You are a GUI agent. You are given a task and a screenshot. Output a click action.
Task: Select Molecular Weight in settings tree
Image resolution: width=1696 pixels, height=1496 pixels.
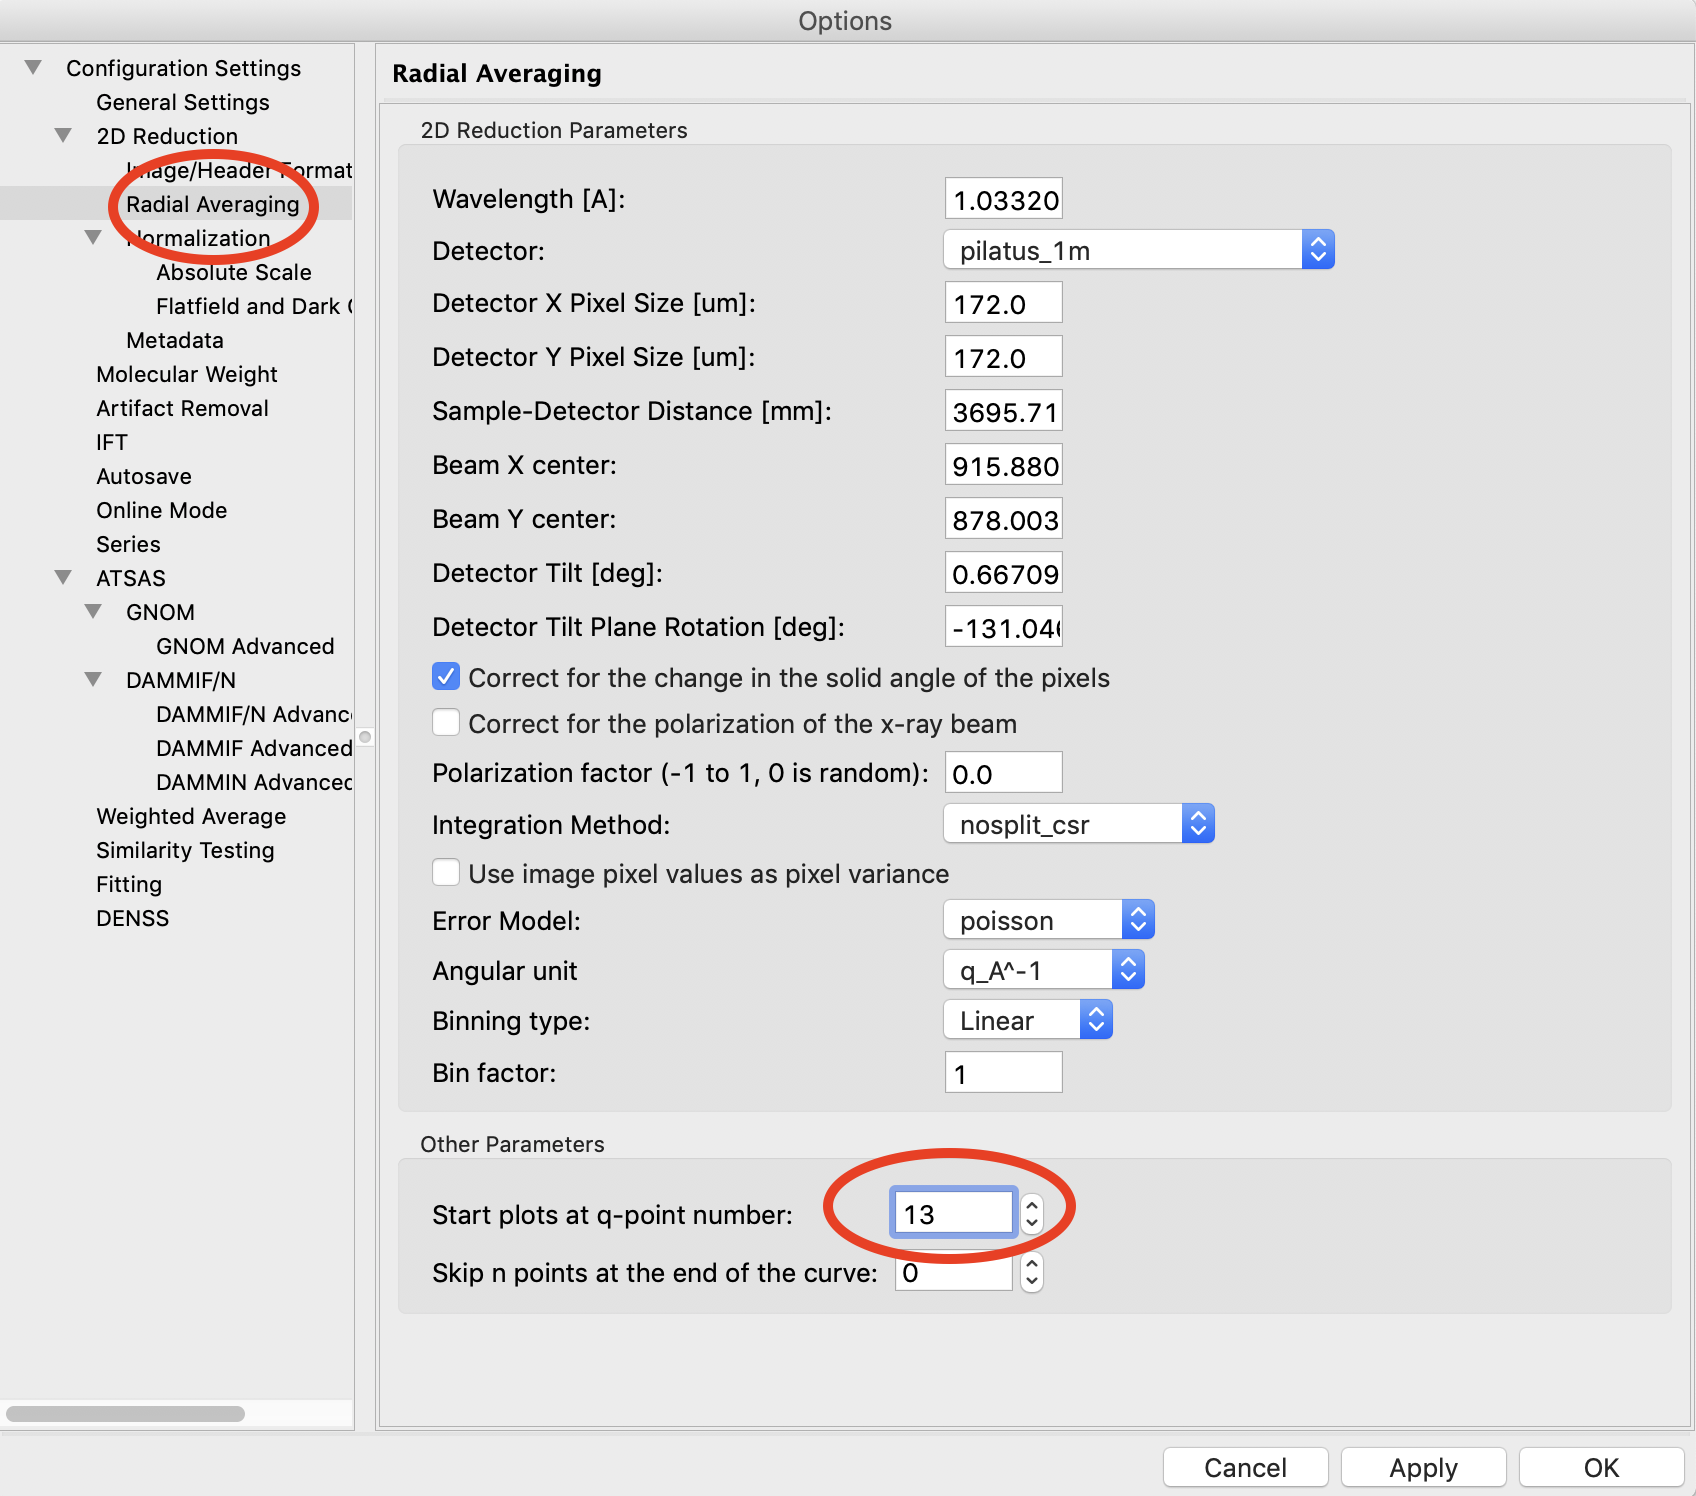click(187, 374)
